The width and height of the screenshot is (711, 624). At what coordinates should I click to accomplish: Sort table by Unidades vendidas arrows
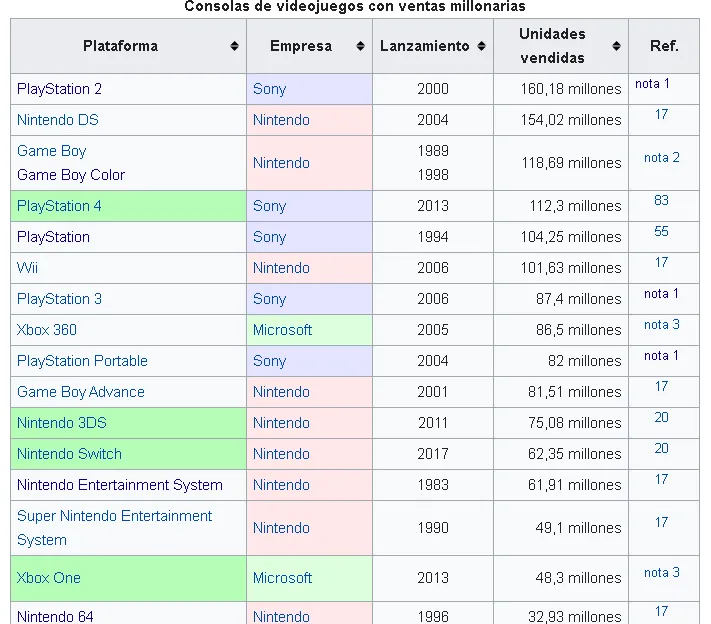(x=616, y=46)
